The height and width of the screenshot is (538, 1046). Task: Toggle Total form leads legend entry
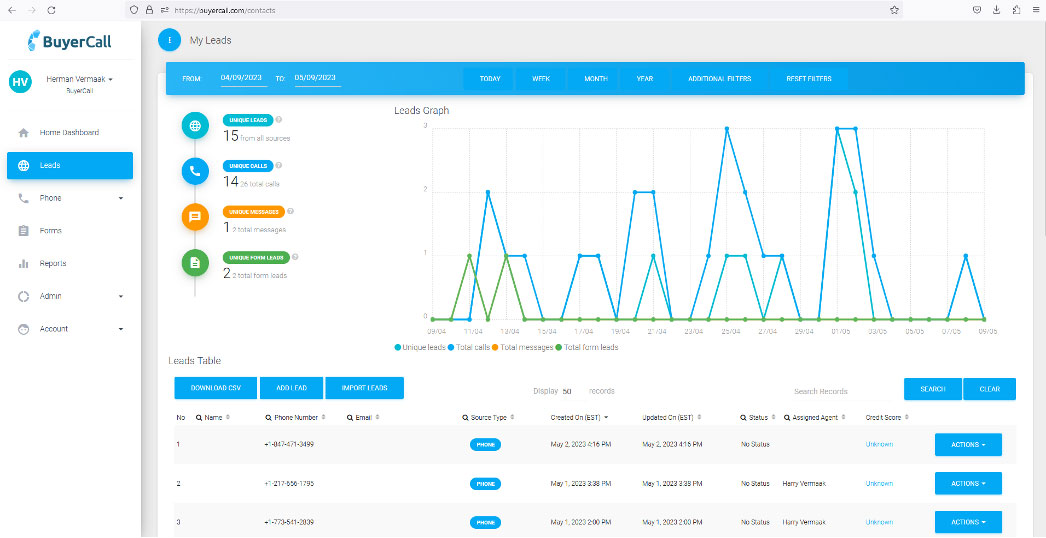click(589, 347)
